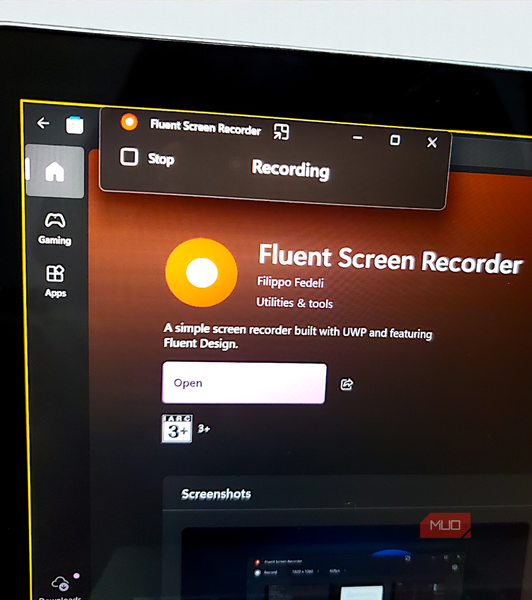Viewport: 532px width, 600px height.
Task: Go back with the Store back arrow
Action: 43,123
